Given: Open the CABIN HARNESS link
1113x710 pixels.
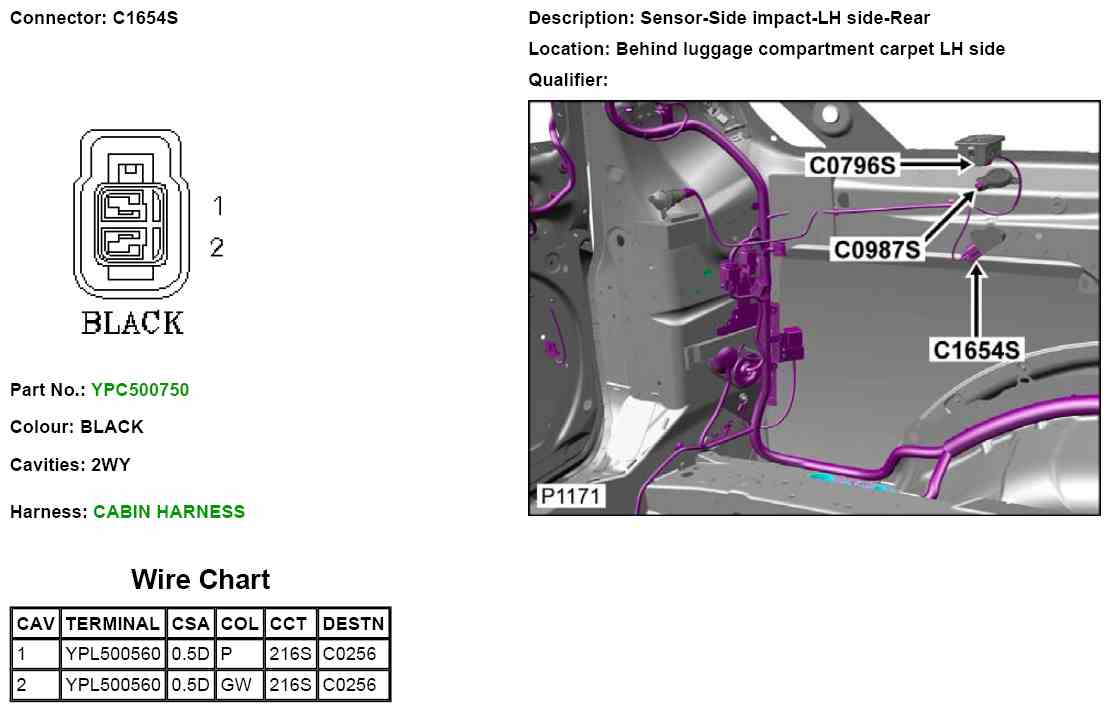Looking at the screenshot, I should pos(168,512).
